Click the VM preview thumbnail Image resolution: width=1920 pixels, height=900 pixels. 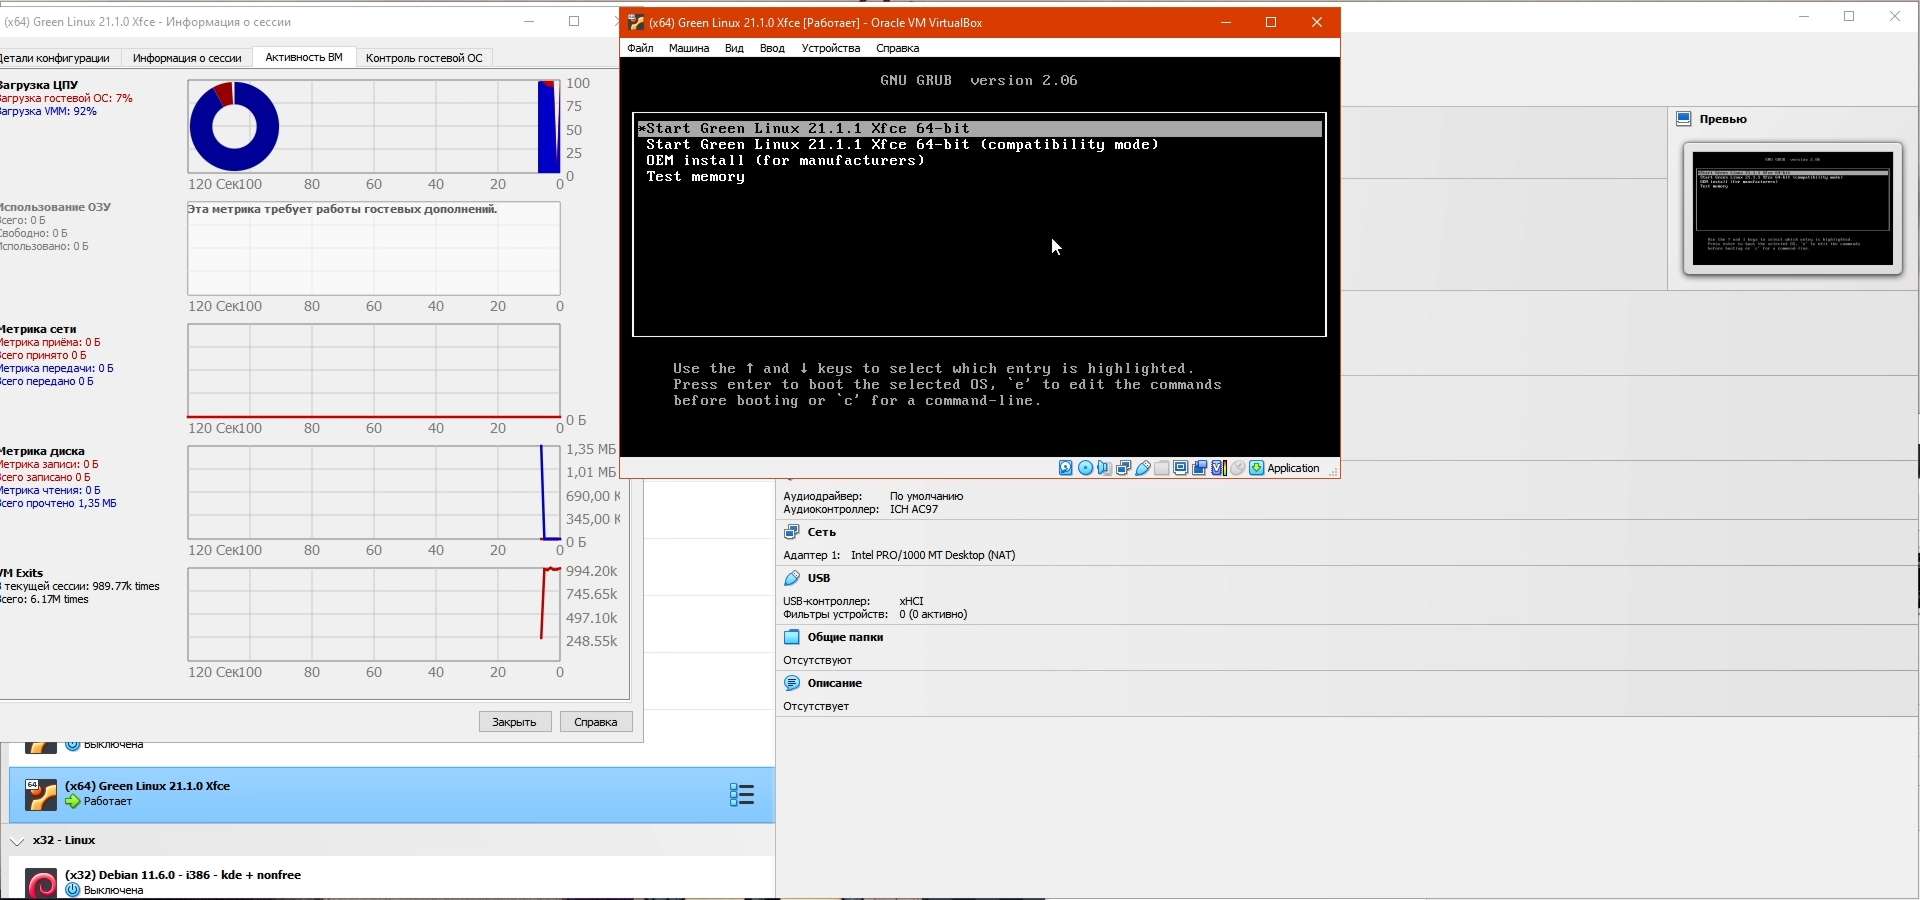pyautogui.click(x=1792, y=208)
